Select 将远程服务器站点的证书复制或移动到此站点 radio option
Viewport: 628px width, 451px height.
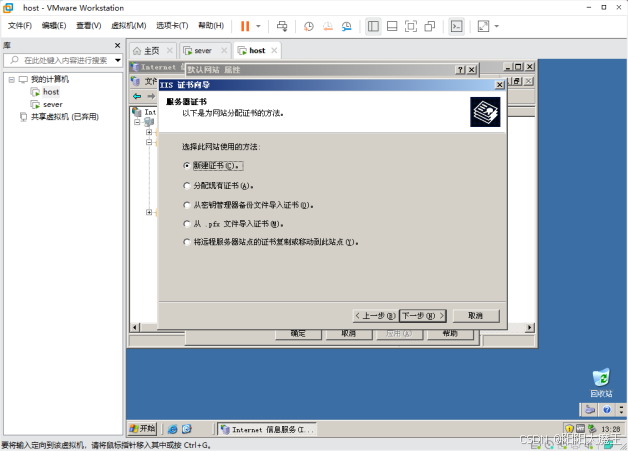point(186,242)
